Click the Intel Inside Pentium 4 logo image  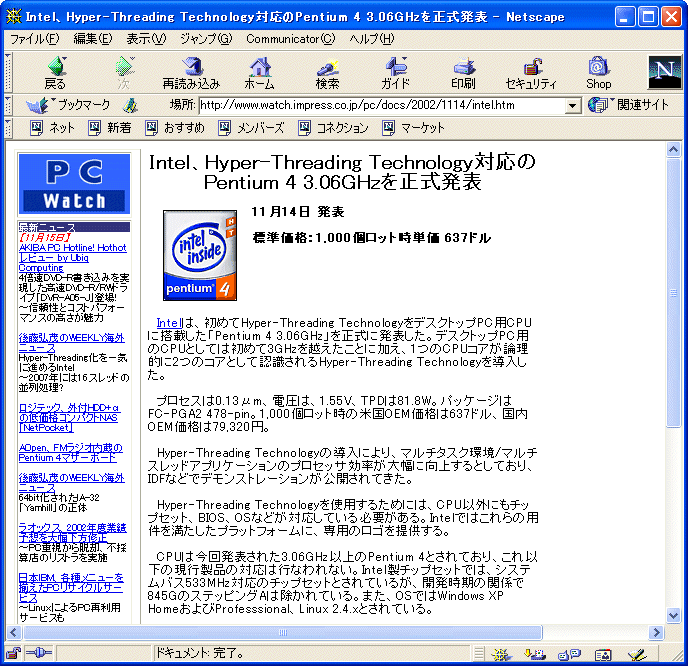pyautogui.click(x=200, y=255)
